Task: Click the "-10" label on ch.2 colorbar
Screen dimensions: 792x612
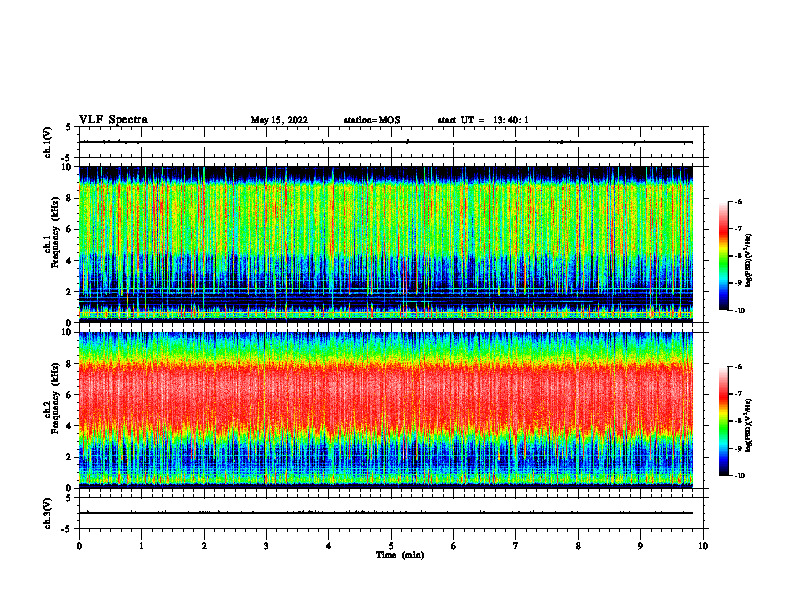Action: tap(740, 476)
